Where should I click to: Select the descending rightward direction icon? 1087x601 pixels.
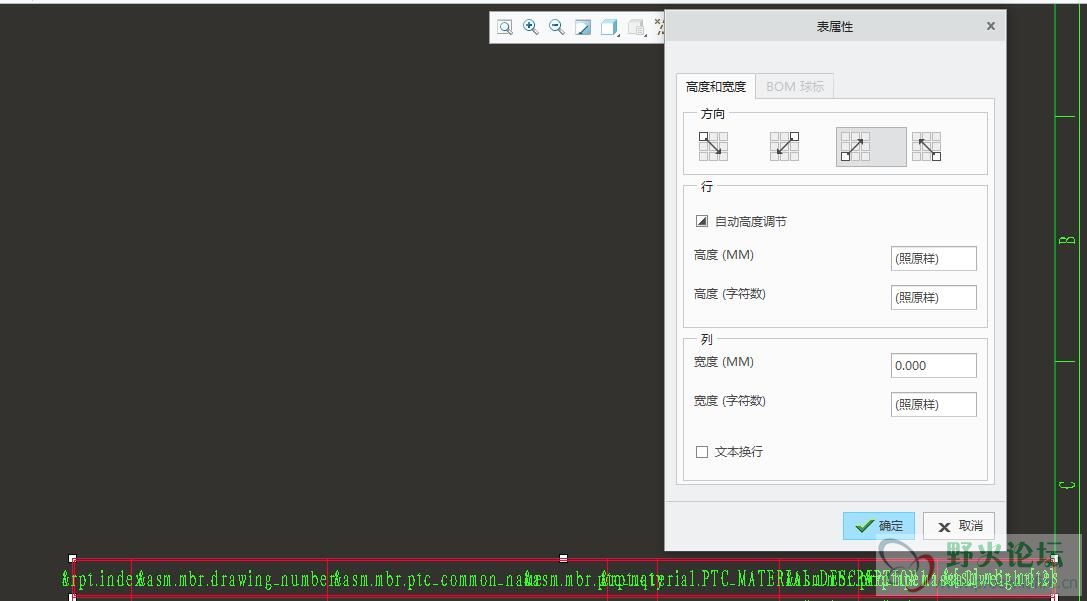pos(713,146)
